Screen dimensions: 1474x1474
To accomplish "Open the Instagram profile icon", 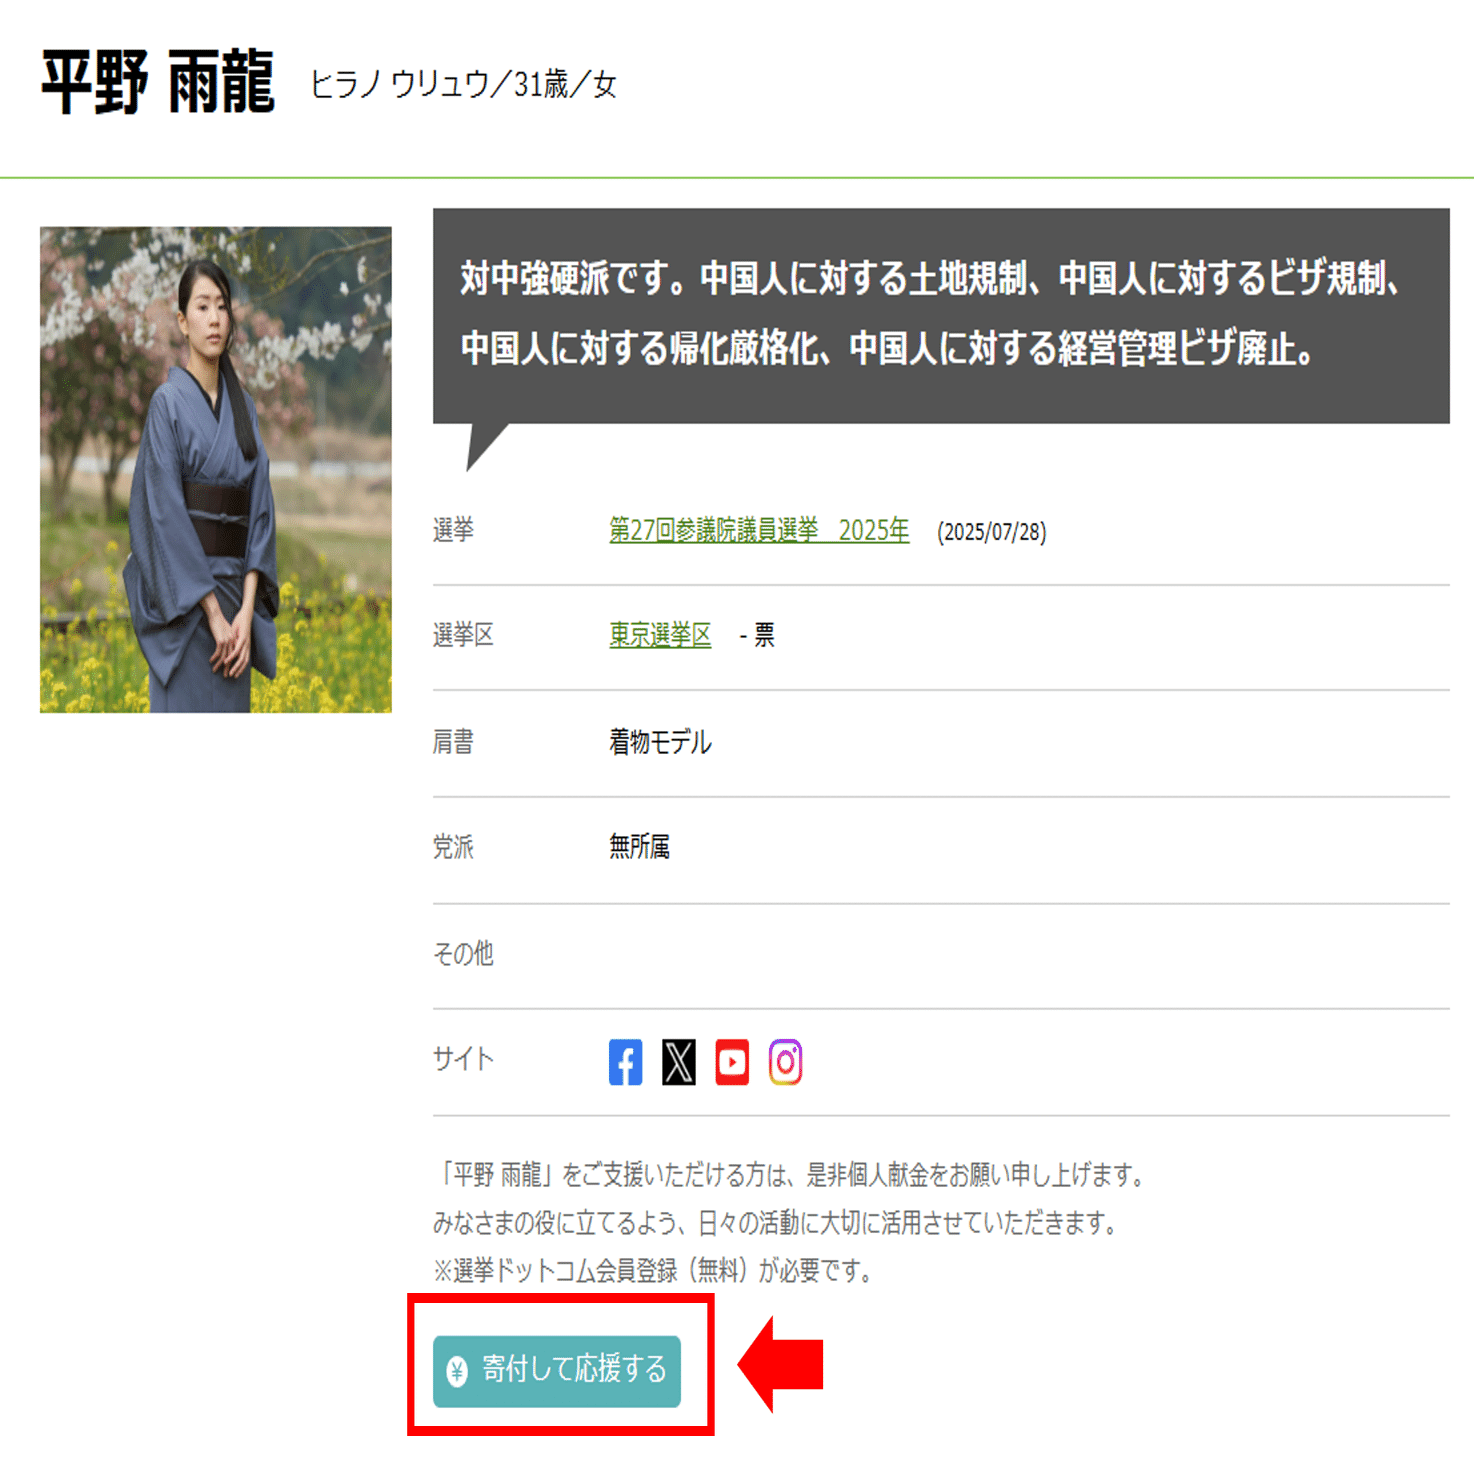I will point(785,1062).
